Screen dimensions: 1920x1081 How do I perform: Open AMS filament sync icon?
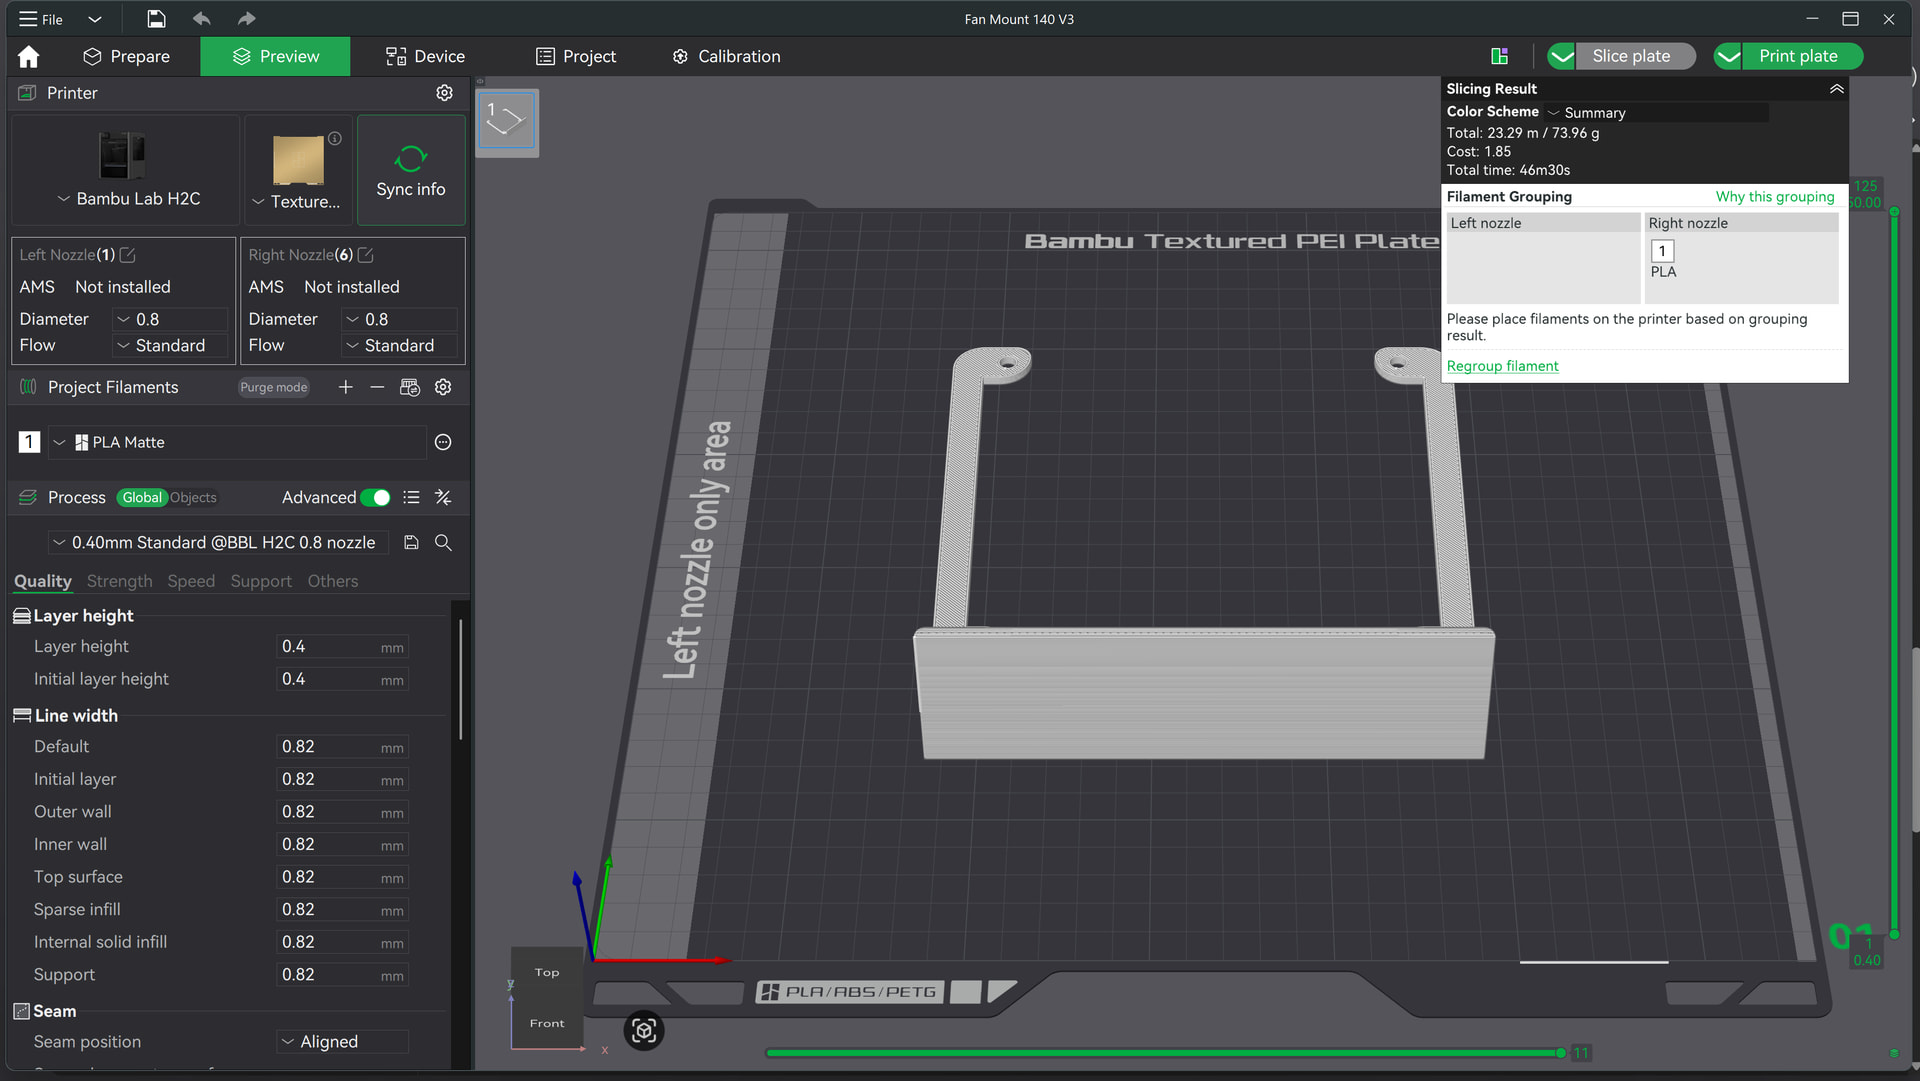[410, 387]
